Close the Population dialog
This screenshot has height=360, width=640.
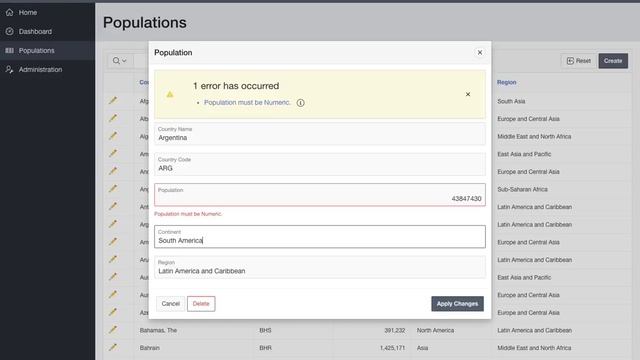pos(480,52)
